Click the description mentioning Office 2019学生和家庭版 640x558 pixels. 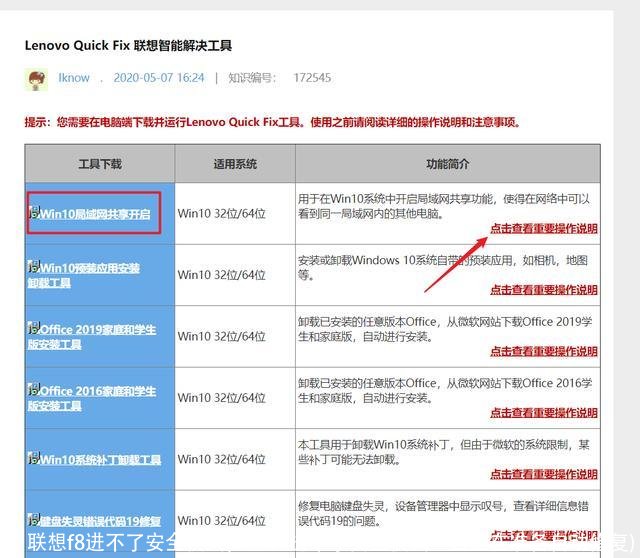tap(445, 329)
